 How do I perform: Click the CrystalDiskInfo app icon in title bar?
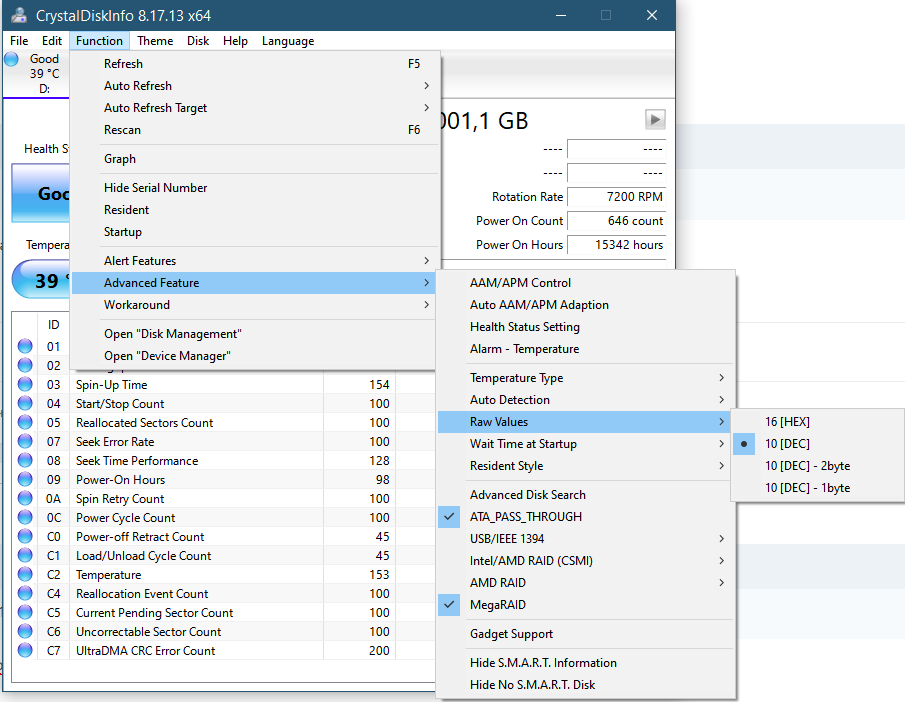click(x=19, y=15)
